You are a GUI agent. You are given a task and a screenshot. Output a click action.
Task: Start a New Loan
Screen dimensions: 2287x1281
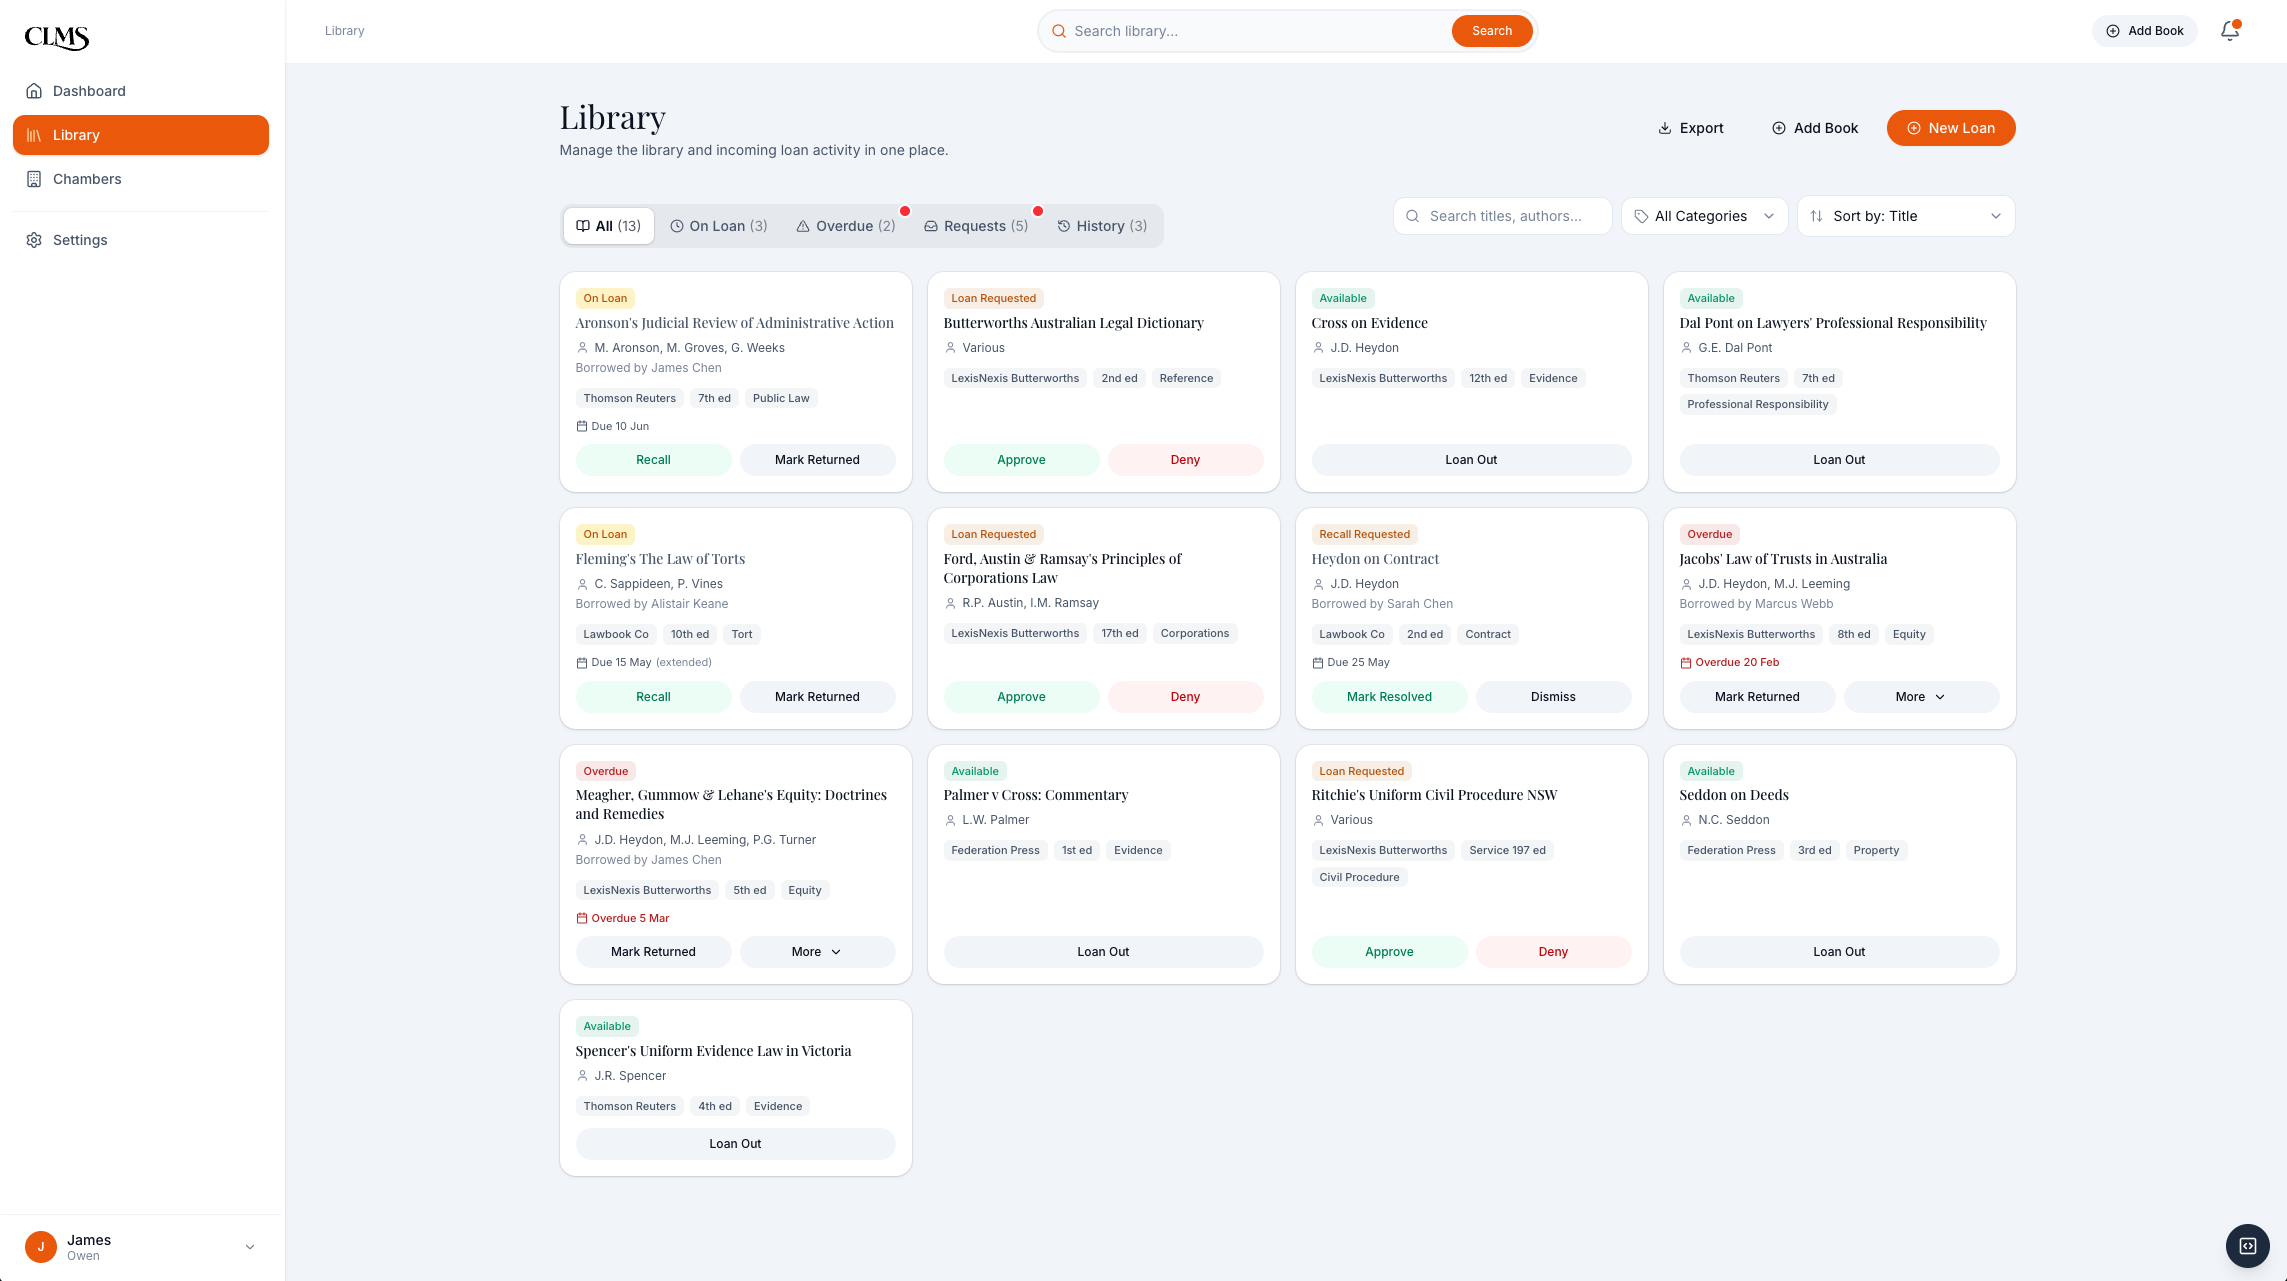coord(1951,128)
